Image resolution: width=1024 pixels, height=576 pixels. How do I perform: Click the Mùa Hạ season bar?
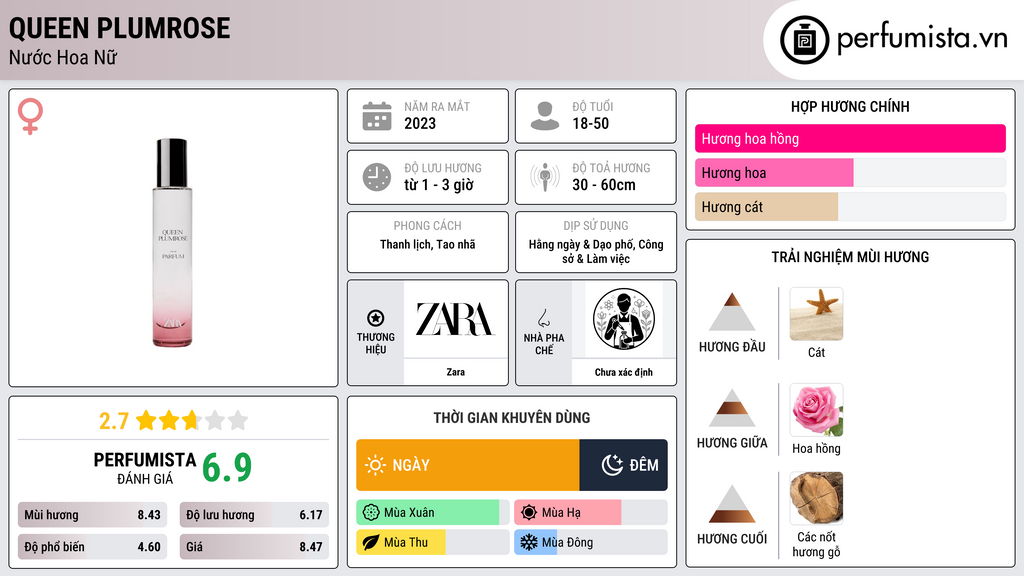(590, 513)
